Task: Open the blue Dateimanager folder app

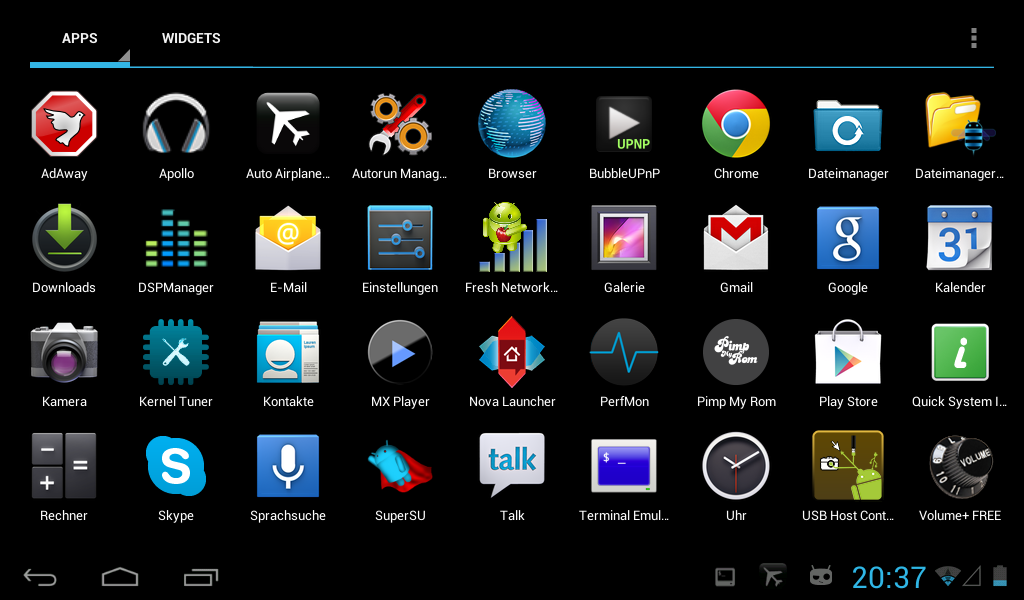Action: coord(848,127)
